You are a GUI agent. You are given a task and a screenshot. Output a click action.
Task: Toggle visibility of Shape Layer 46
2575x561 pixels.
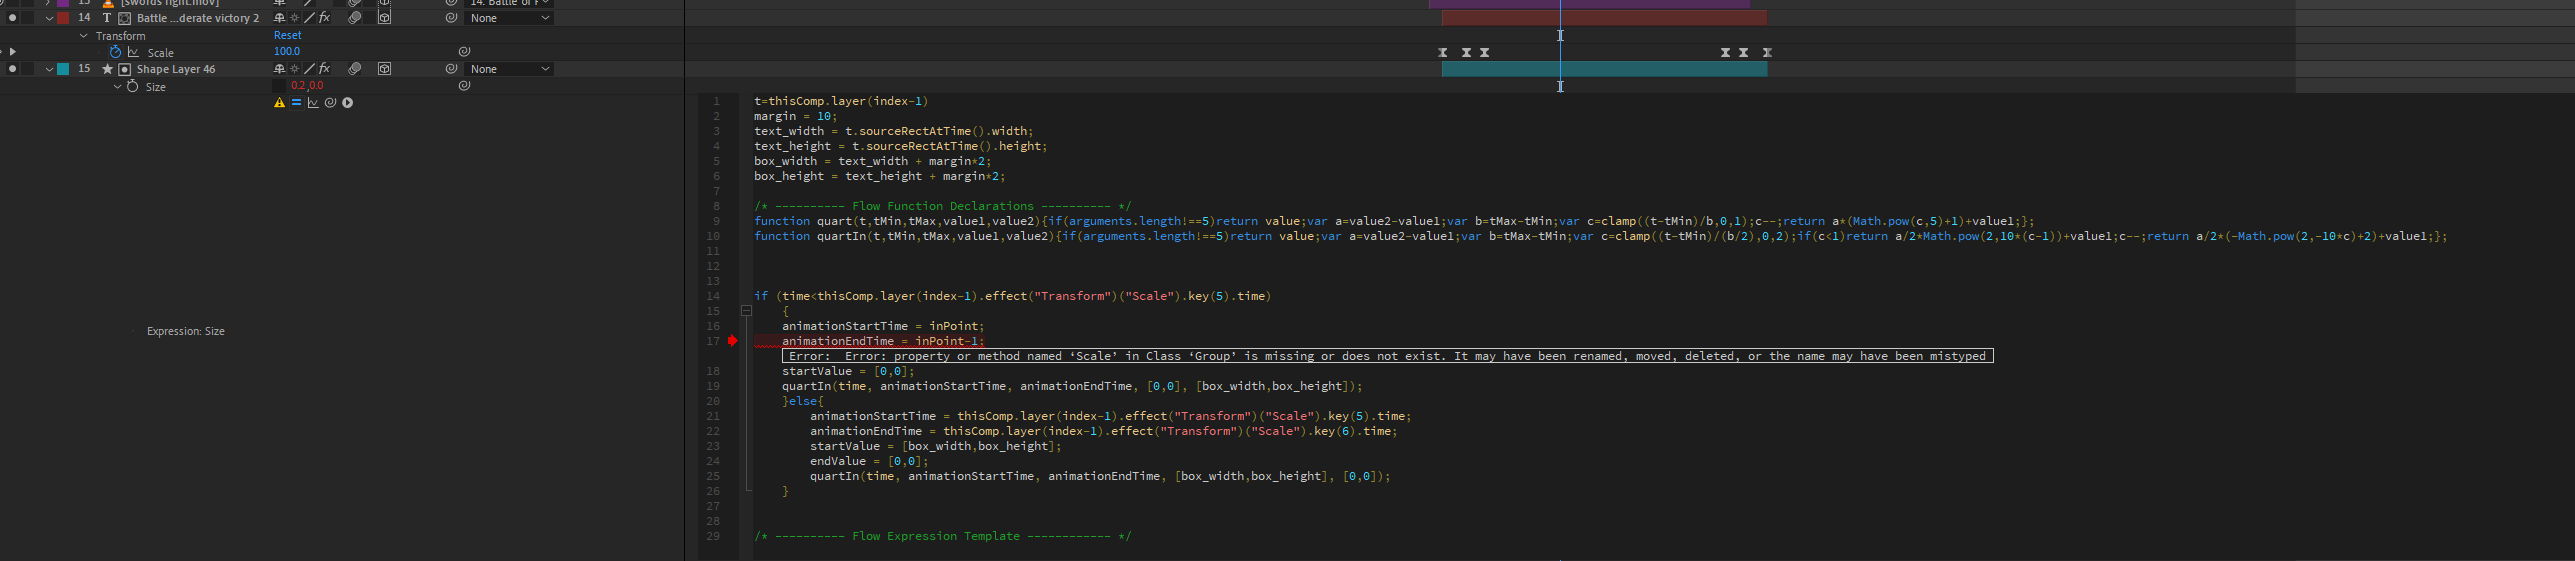[12, 69]
